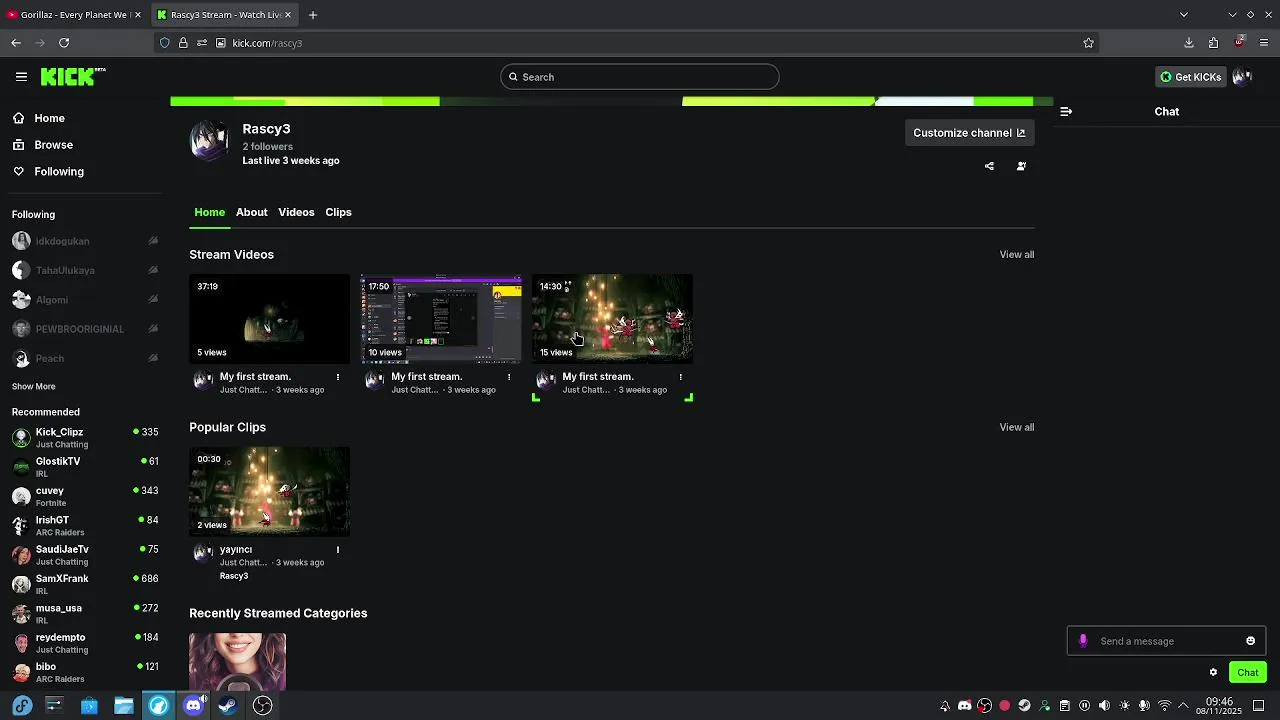Select the About channel tab
Image resolution: width=1280 pixels, height=720 pixels.
[252, 212]
